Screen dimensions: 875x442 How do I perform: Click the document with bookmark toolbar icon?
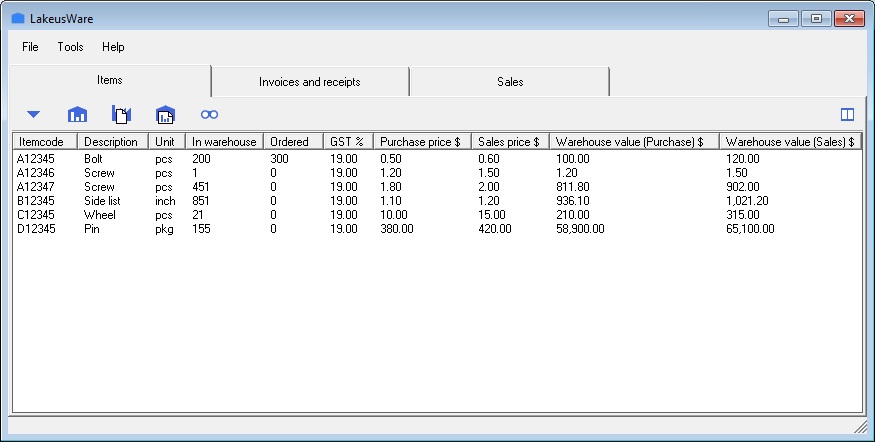pos(121,114)
